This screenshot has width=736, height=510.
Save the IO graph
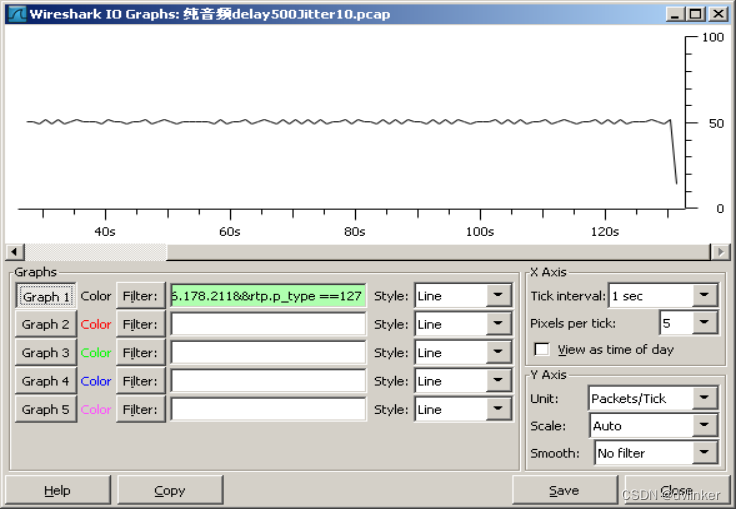coord(565,490)
